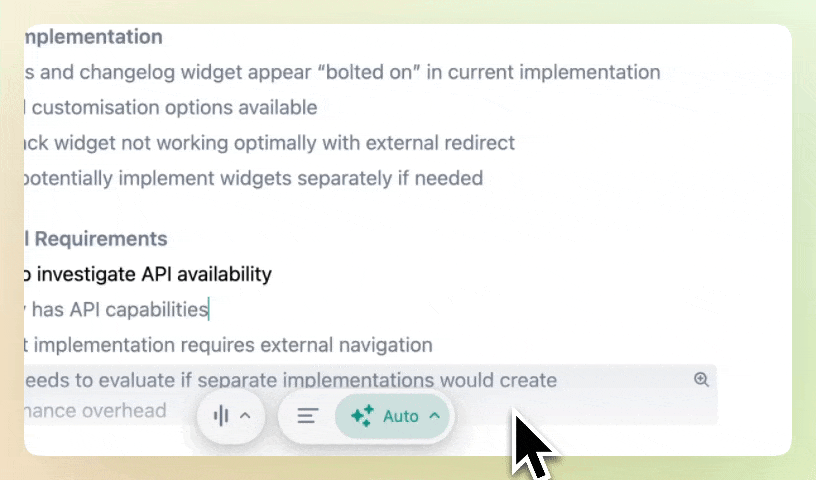Screen dimensions: 816x480
Task: Click the green sparkle icon in Auto button
Action: click(x=362, y=415)
